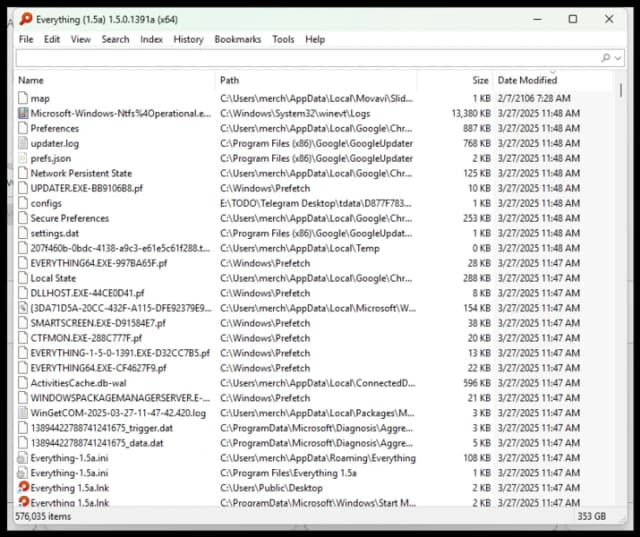Click the date 2/7/2106 7:28 AM
This screenshot has height=537, width=640.
pos(534,98)
